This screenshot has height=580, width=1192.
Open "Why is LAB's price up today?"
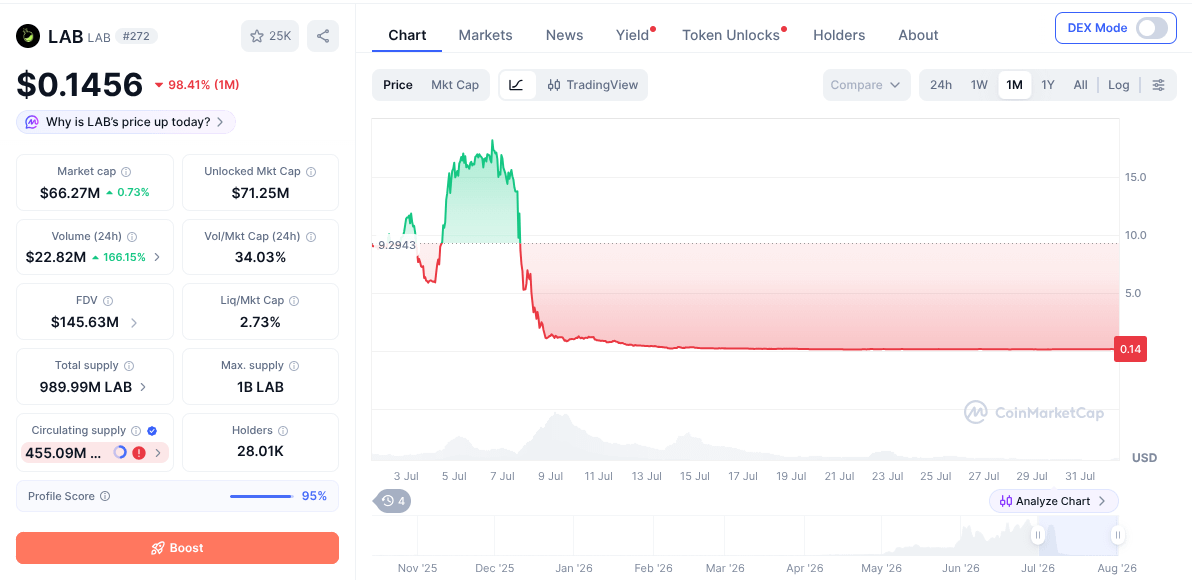tap(125, 122)
